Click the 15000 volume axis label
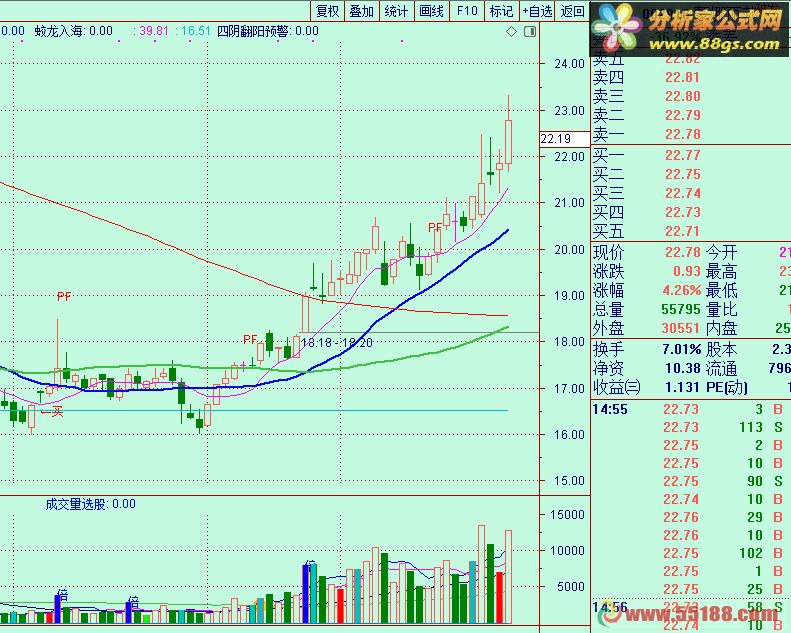 pos(567,515)
